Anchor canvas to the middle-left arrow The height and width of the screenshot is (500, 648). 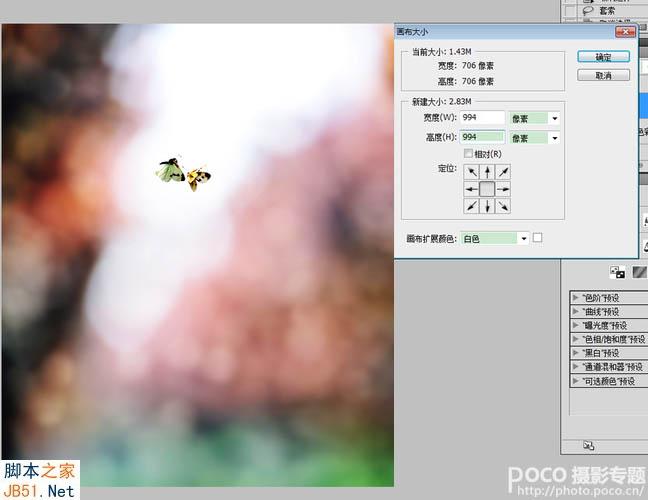(x=471, y=189)
